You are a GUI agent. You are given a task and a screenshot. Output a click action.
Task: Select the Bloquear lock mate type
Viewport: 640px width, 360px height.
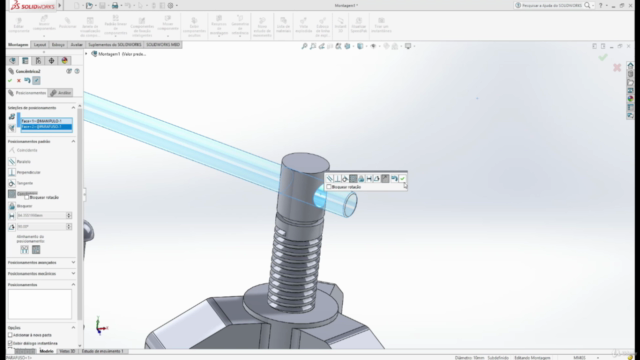pyautogui.click(x=20, y=206)
